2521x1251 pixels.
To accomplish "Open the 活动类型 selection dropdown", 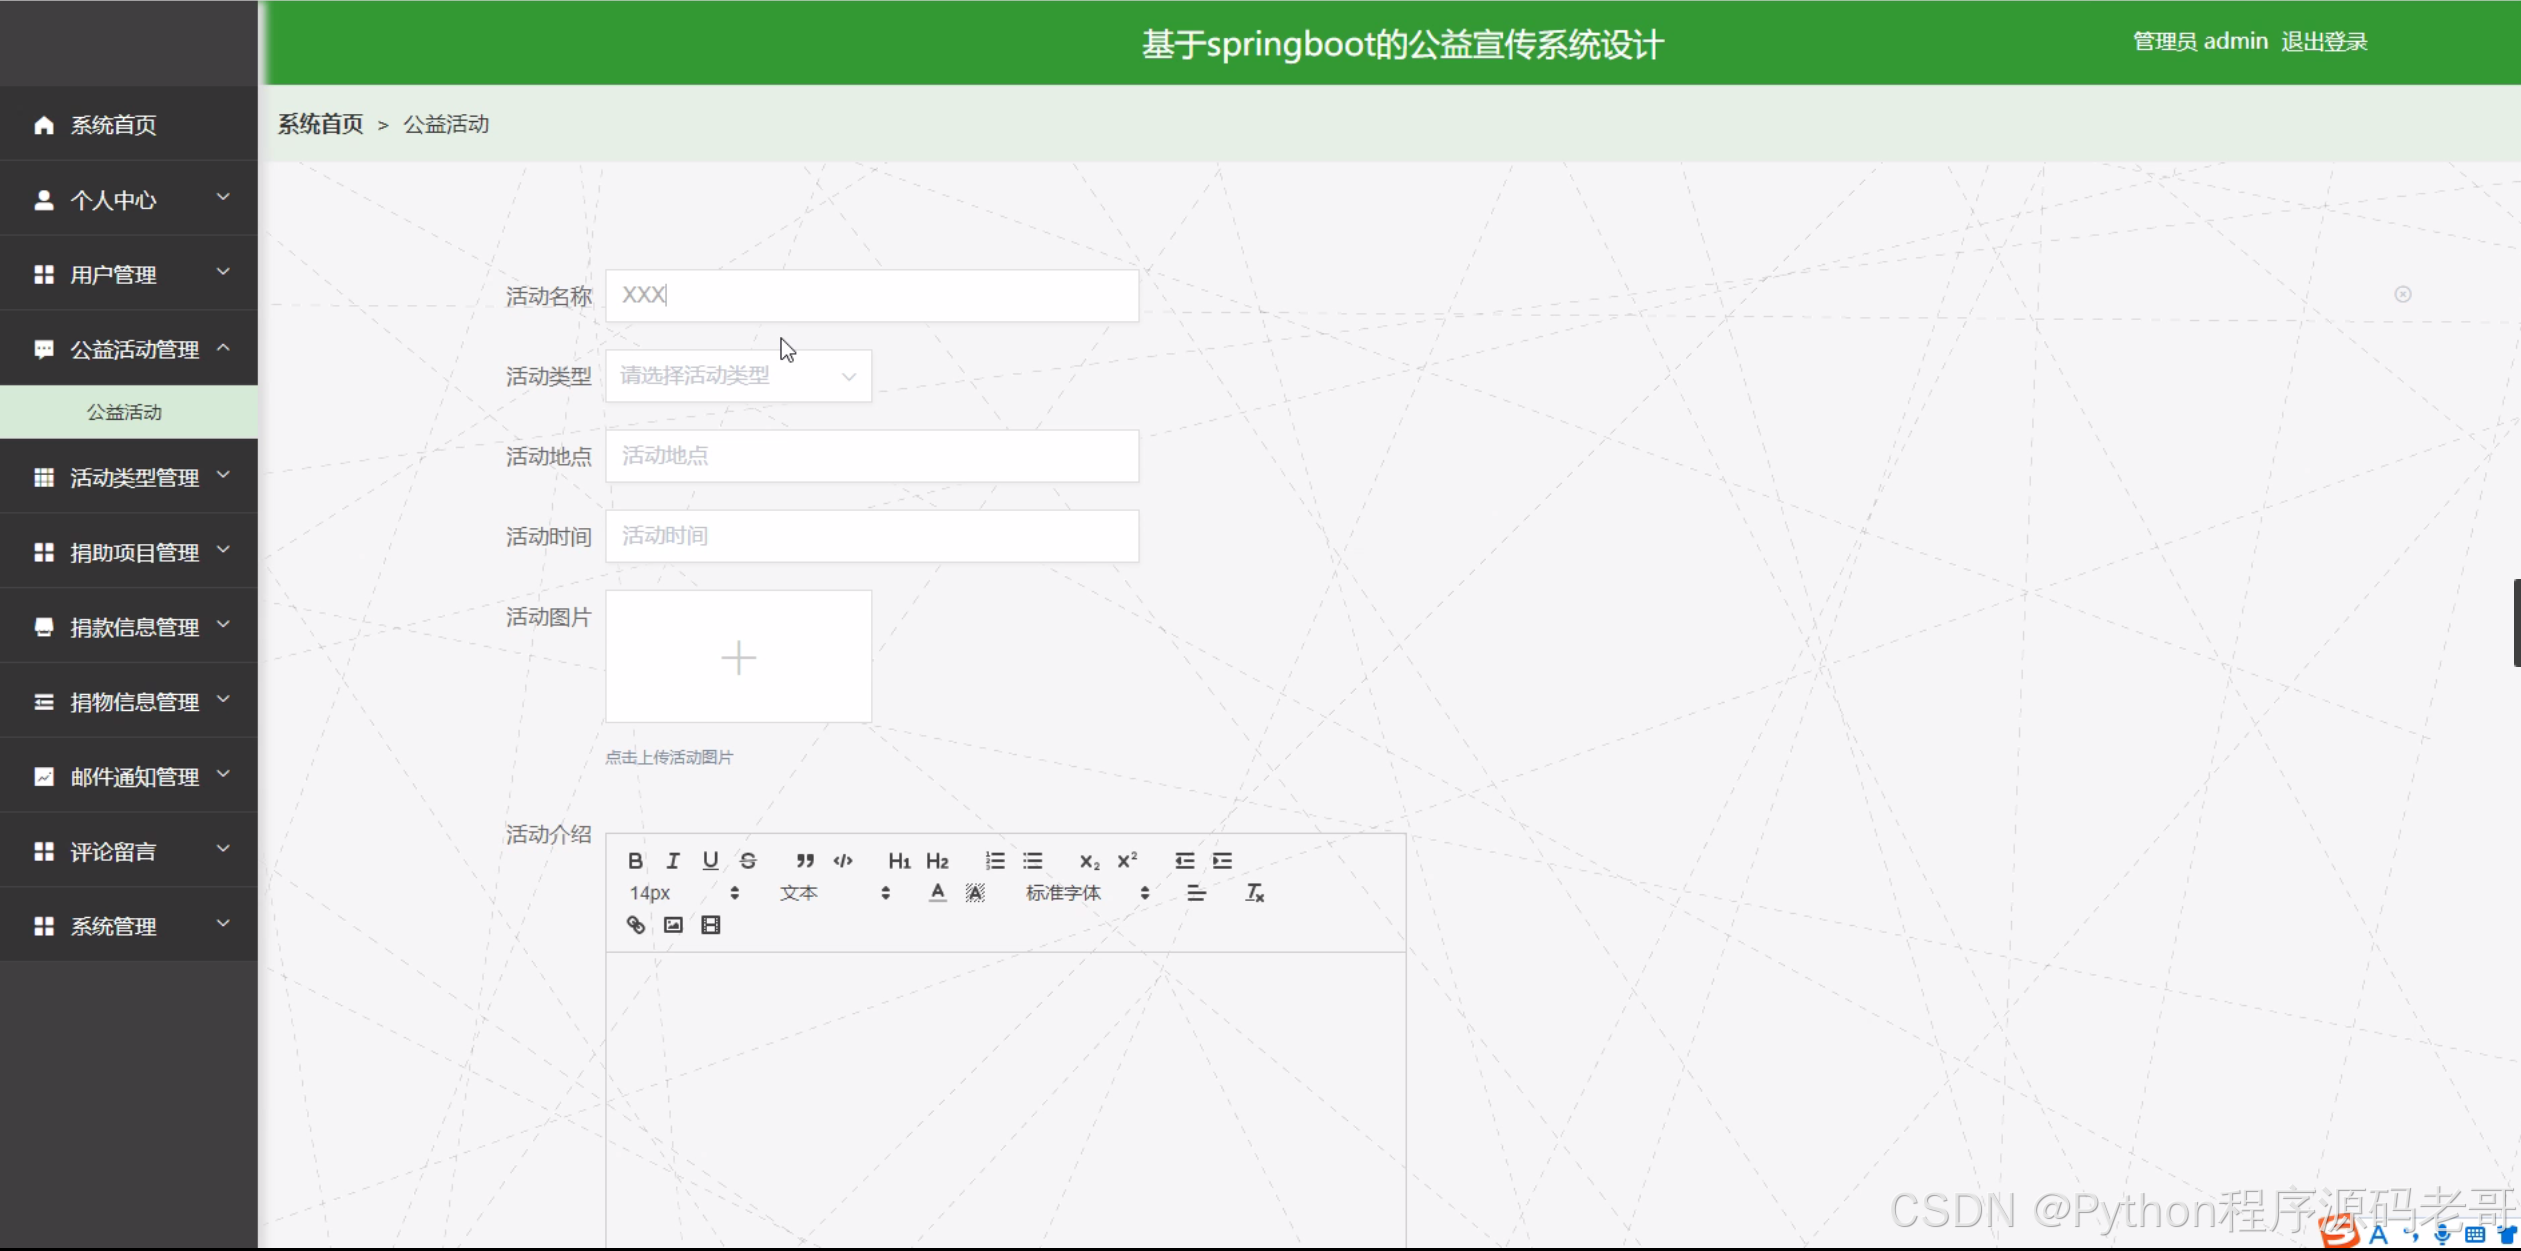I will pos(738,376).
